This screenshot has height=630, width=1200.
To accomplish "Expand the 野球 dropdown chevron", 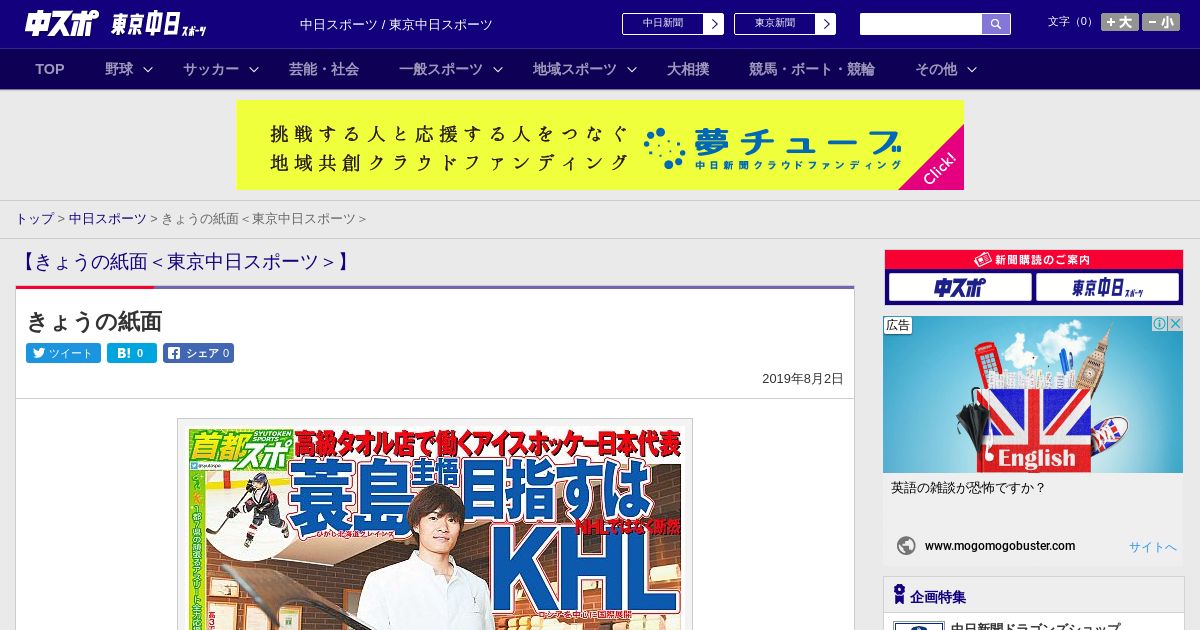I will coord(148,69).
